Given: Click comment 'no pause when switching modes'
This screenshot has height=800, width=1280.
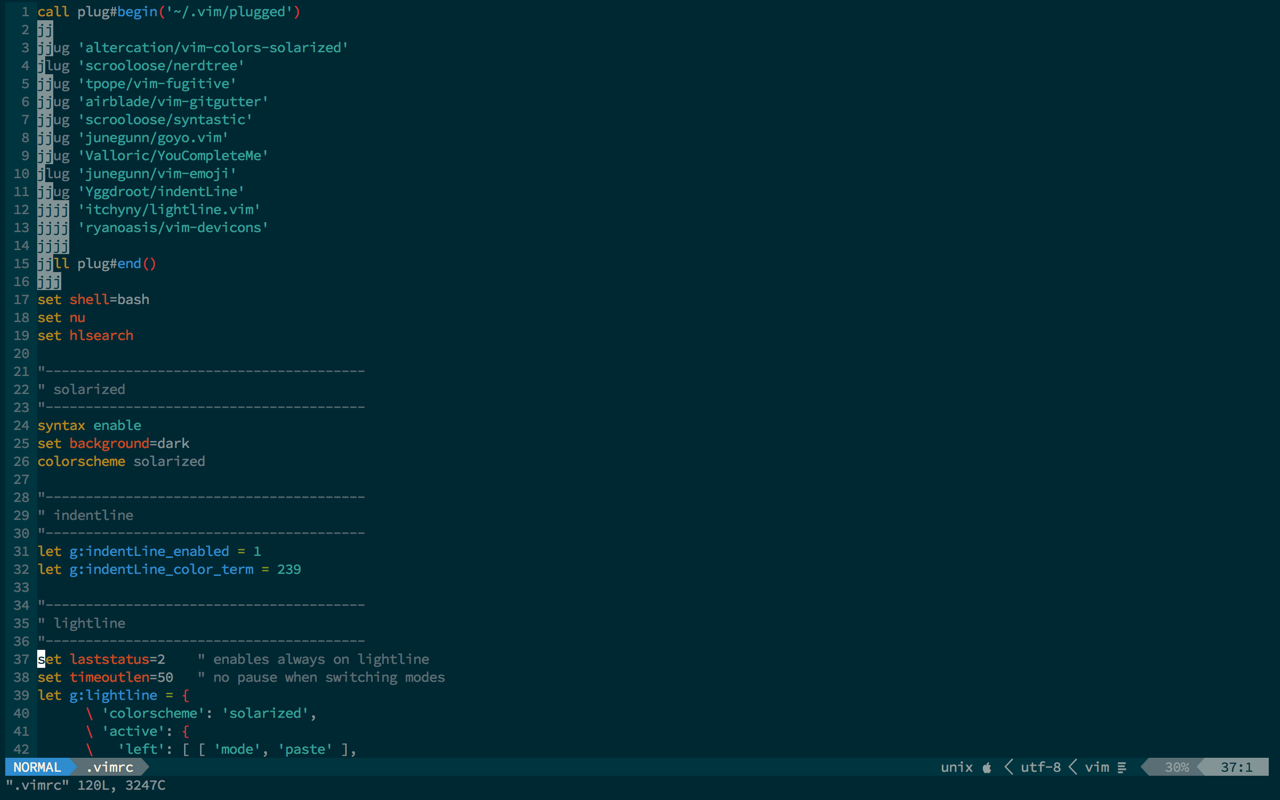Looking at the screenshot, I should click(x=330, y=677).
